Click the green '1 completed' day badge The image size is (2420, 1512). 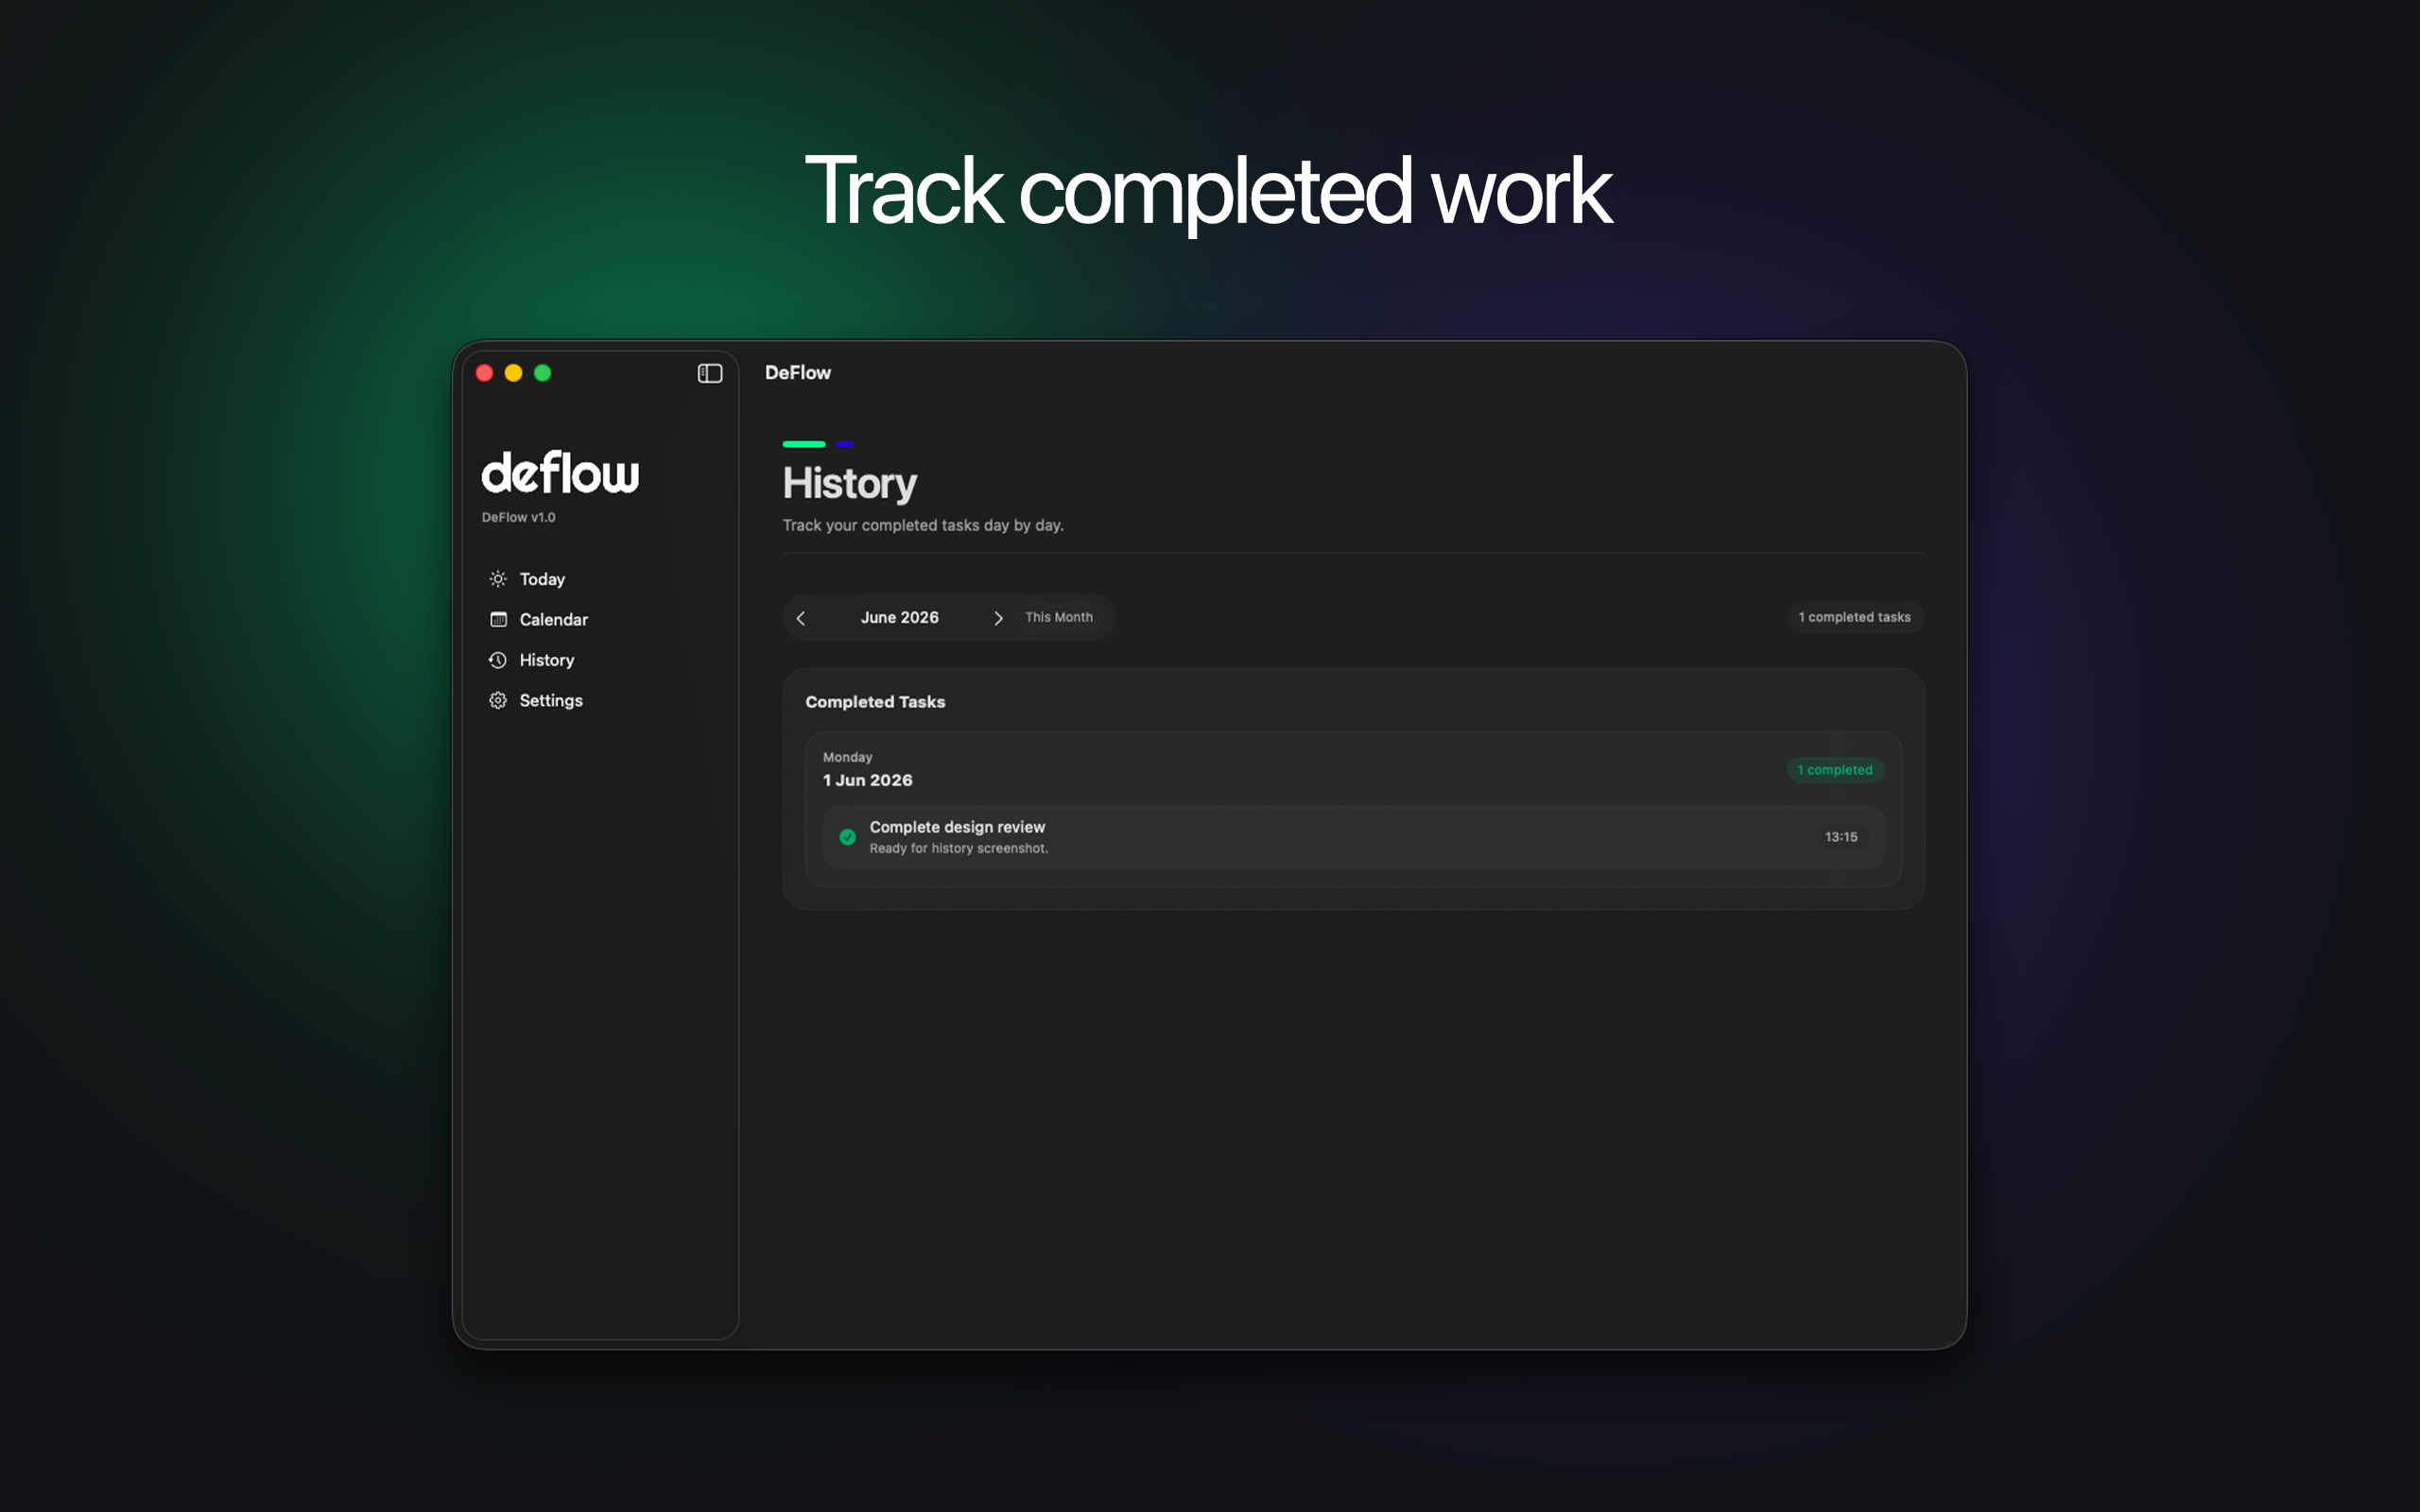pyautogui.click(x=1835, y=770)
